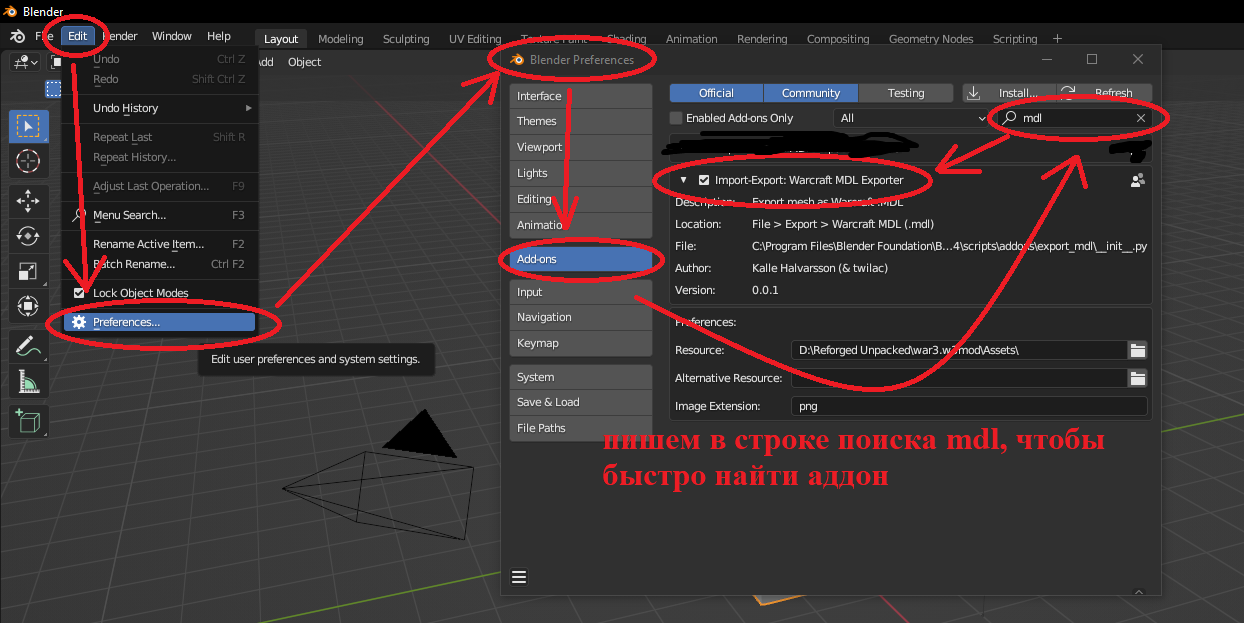Collapse the Warcraft MDL Exporter details
This screenshot has height=623, width=1244.
point(683,180)
